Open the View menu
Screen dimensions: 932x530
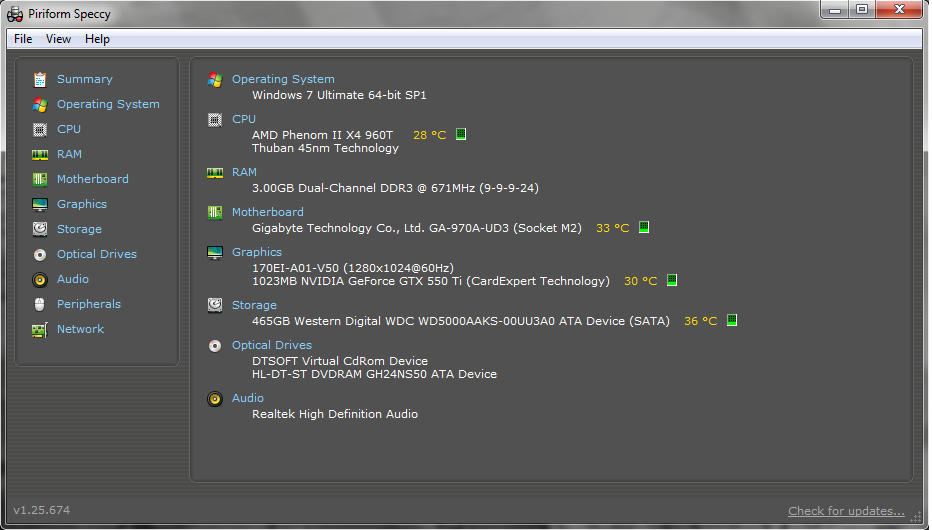click(x=58, y=39)
